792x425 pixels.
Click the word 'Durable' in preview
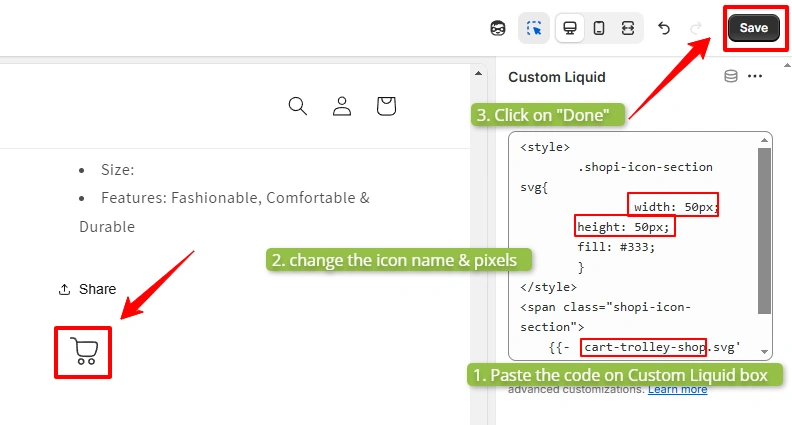pos(107,227)
